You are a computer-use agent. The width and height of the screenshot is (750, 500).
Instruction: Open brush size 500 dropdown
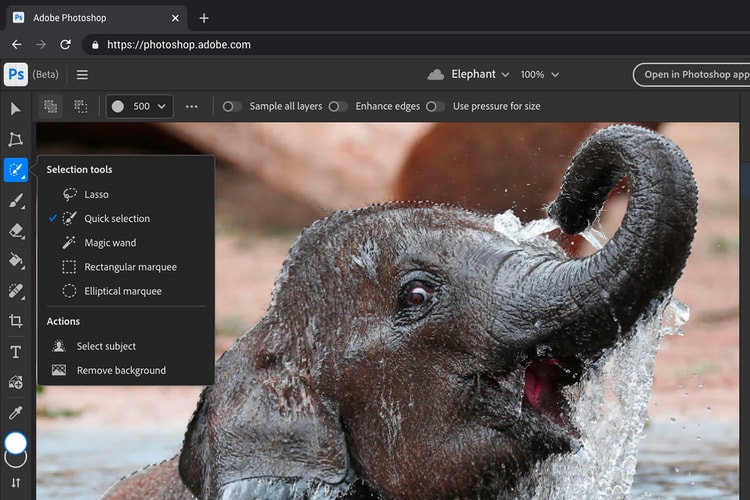[139, 106]
